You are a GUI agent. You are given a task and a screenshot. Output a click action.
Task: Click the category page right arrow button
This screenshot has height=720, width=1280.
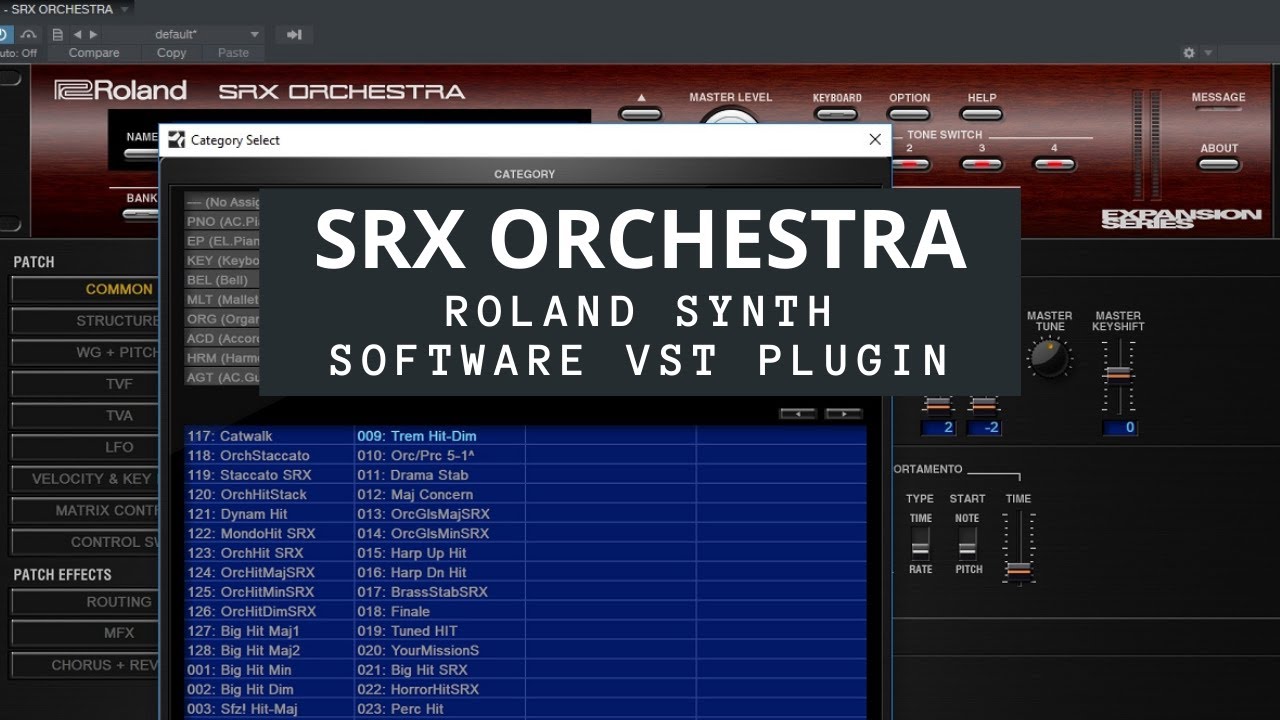coord(843,413)
